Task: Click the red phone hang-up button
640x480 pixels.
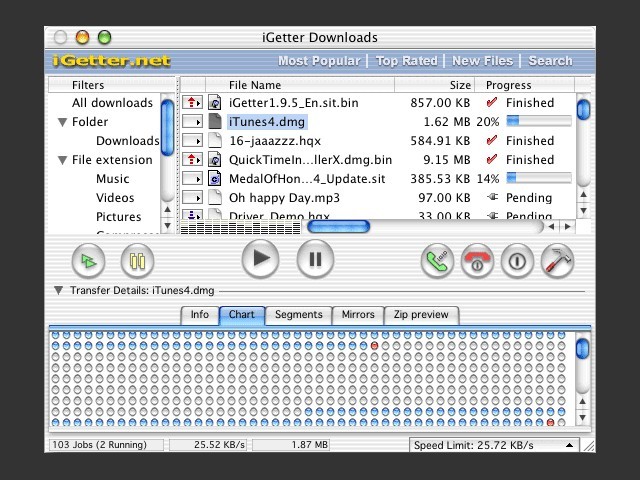Action: tap(477, 261)
